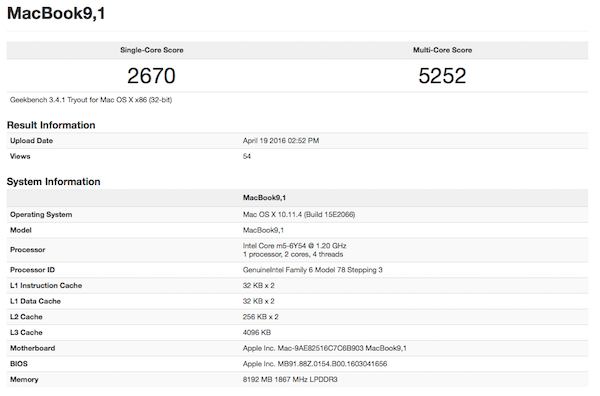Click the 8192 MB 1867 MHz LPDDR3 value

point(290,380)
